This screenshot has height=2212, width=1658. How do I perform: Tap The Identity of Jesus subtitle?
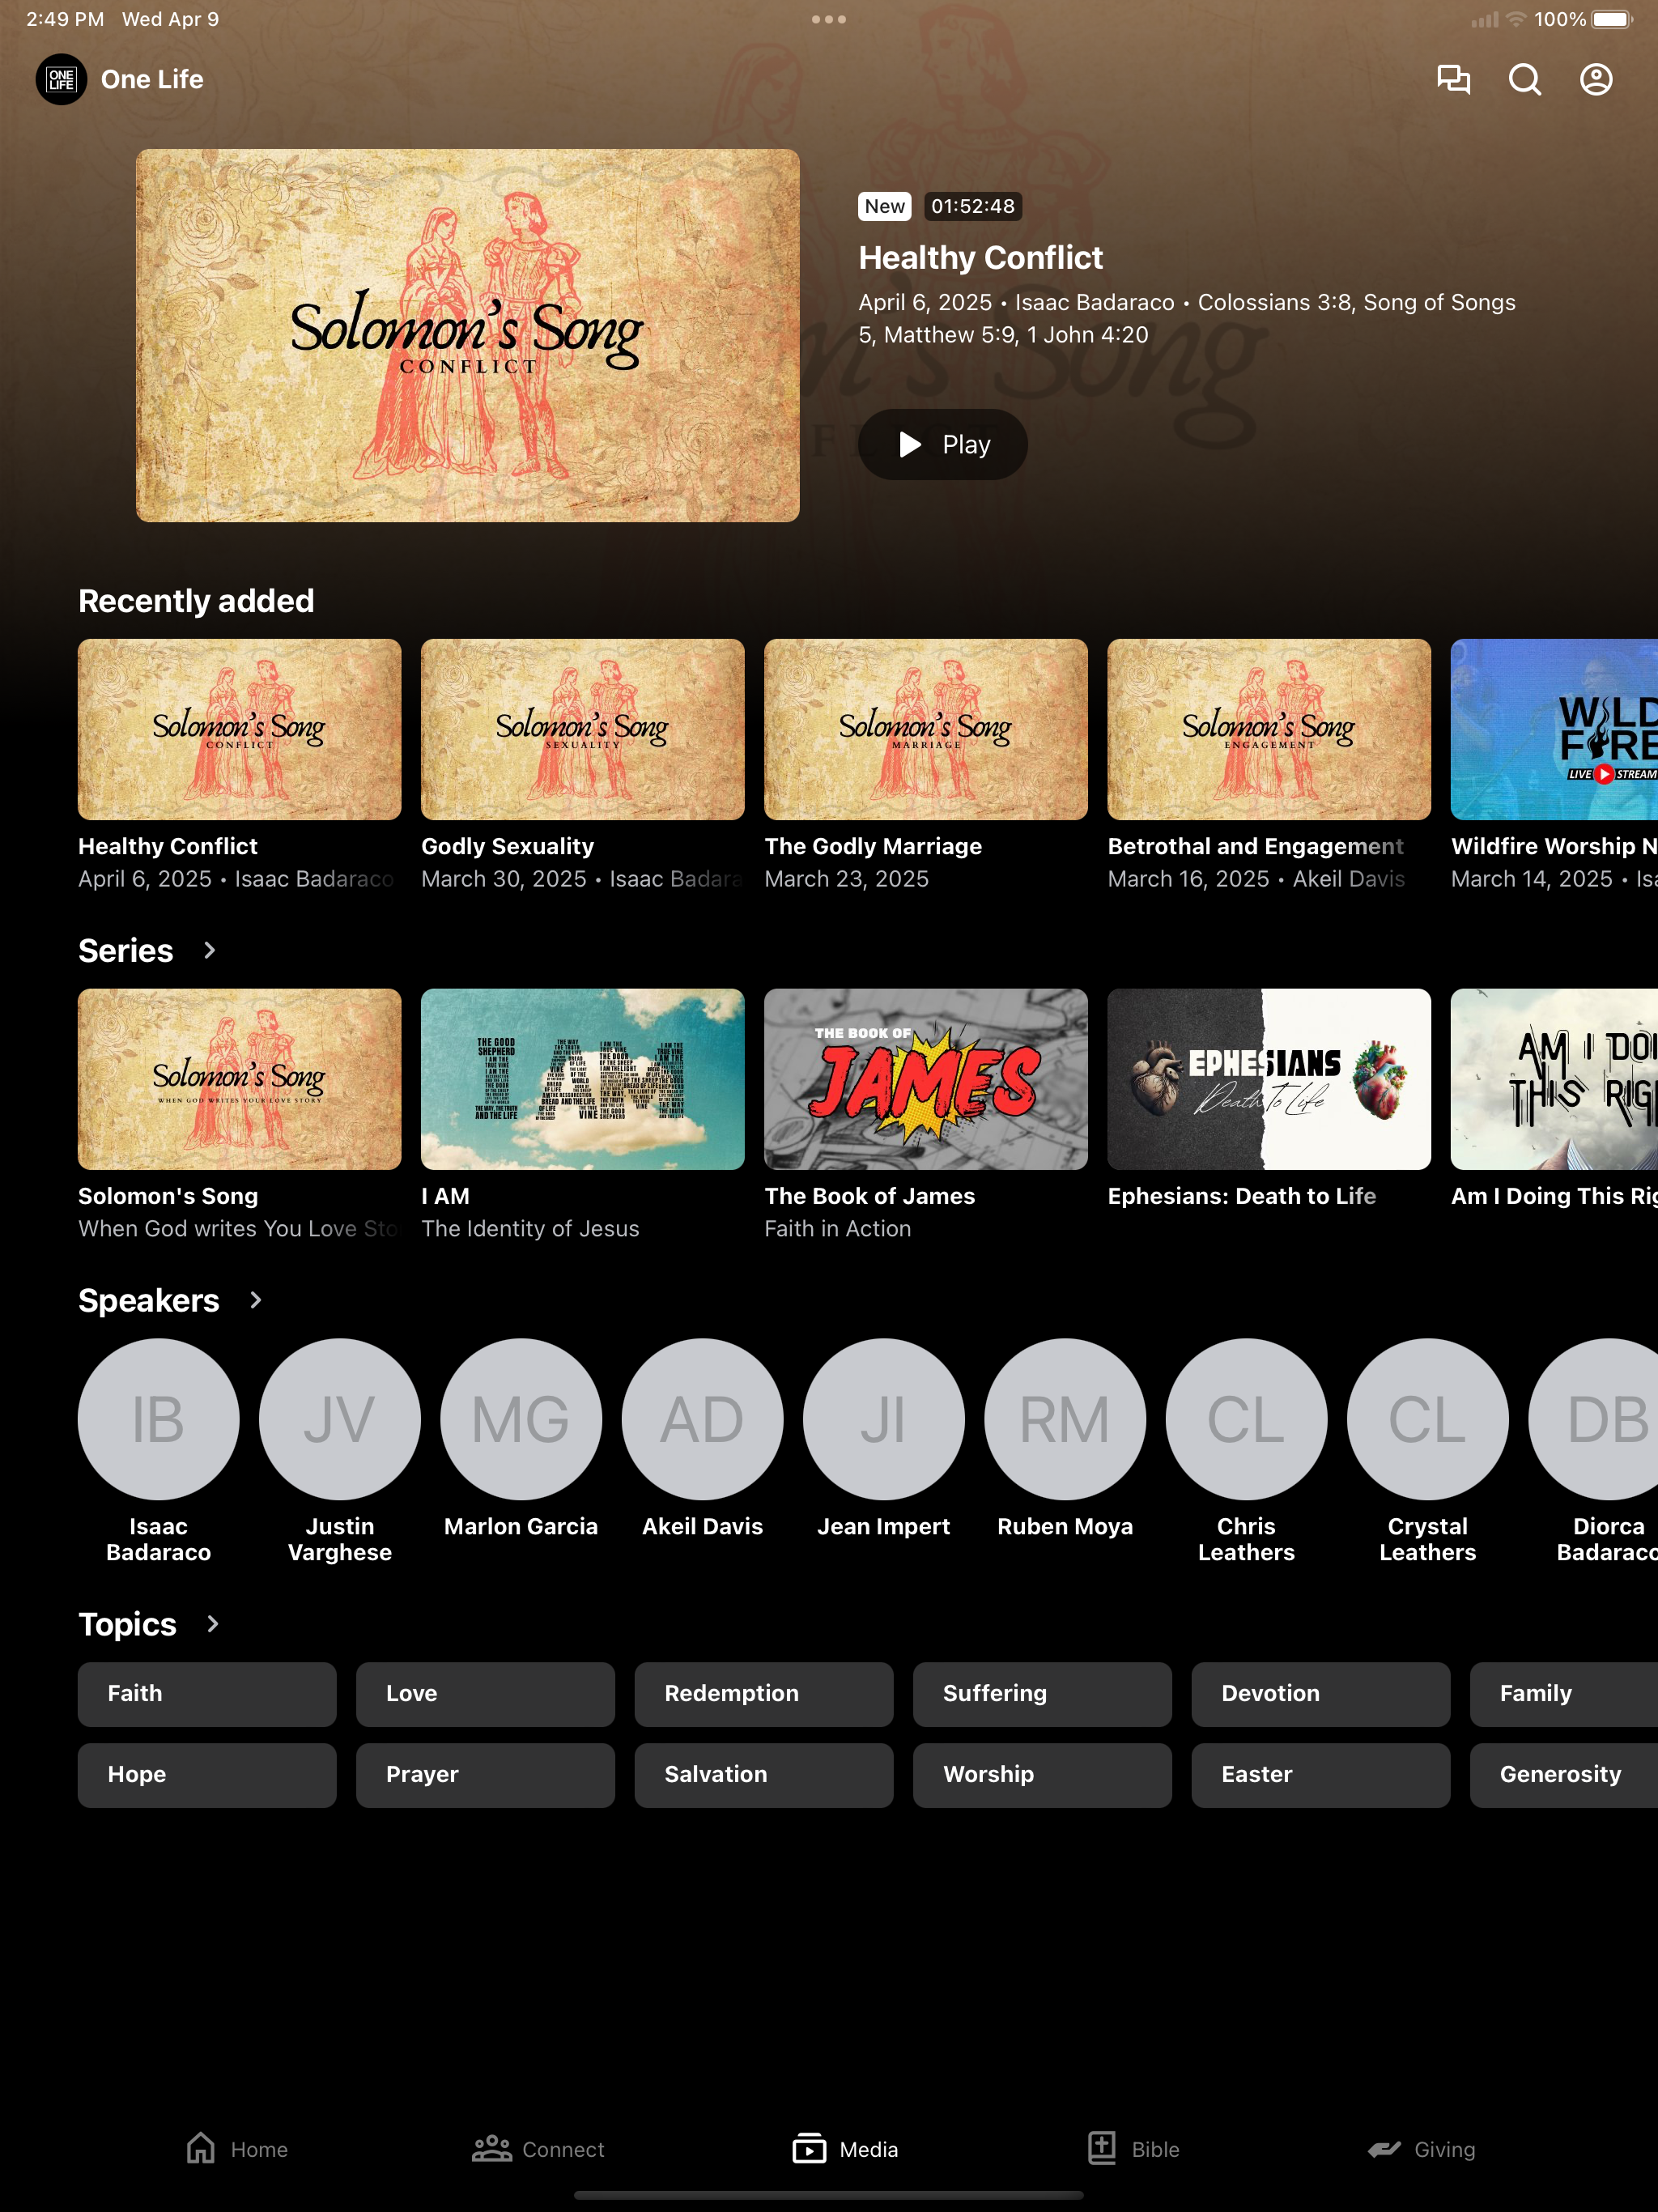click(530, 1228)
